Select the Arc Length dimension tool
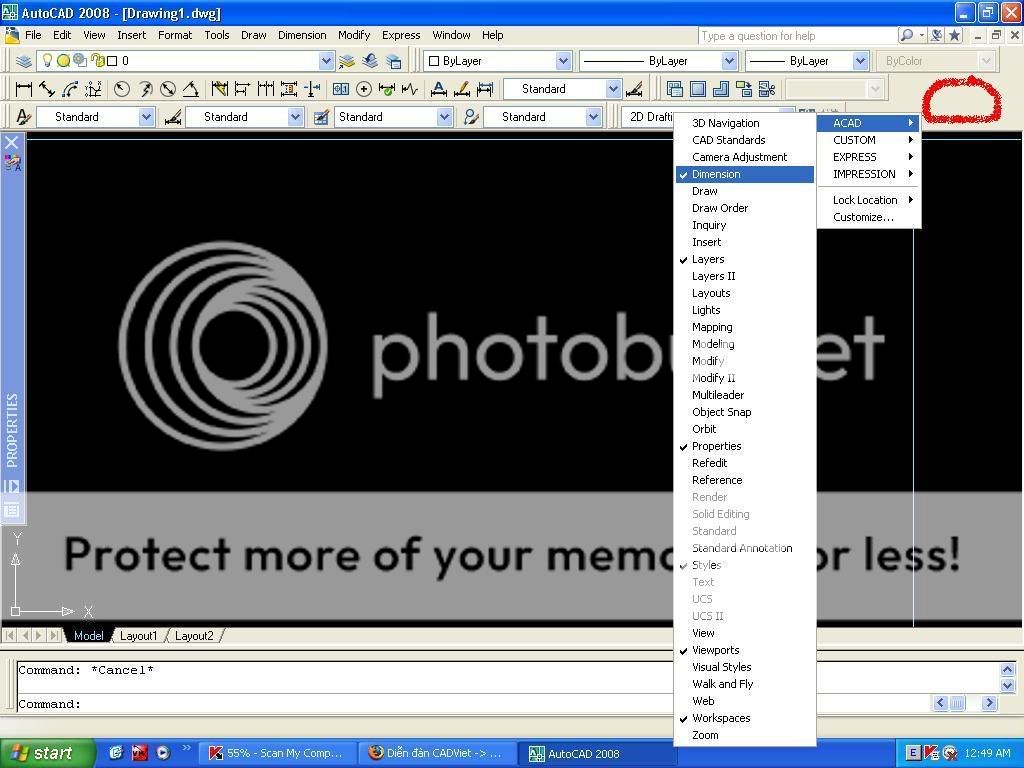Viewport: 1024px width, 768px height. [x=70, y=89]
